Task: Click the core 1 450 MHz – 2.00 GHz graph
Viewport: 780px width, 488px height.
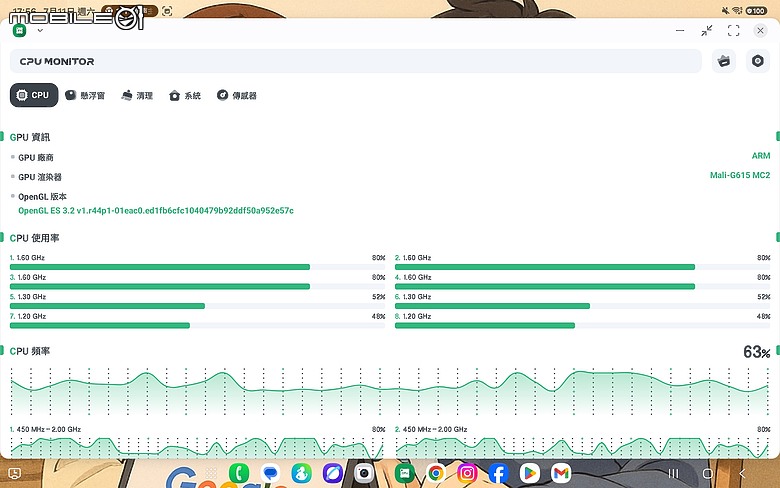Action: click(197, 447)
